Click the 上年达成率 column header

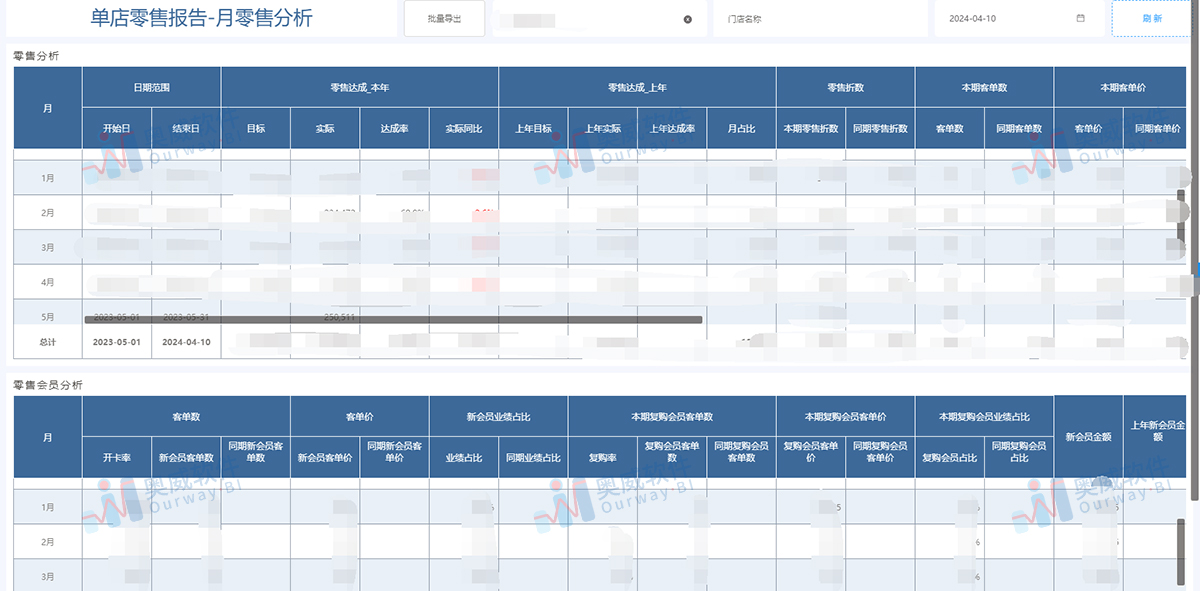pos(672,129)
